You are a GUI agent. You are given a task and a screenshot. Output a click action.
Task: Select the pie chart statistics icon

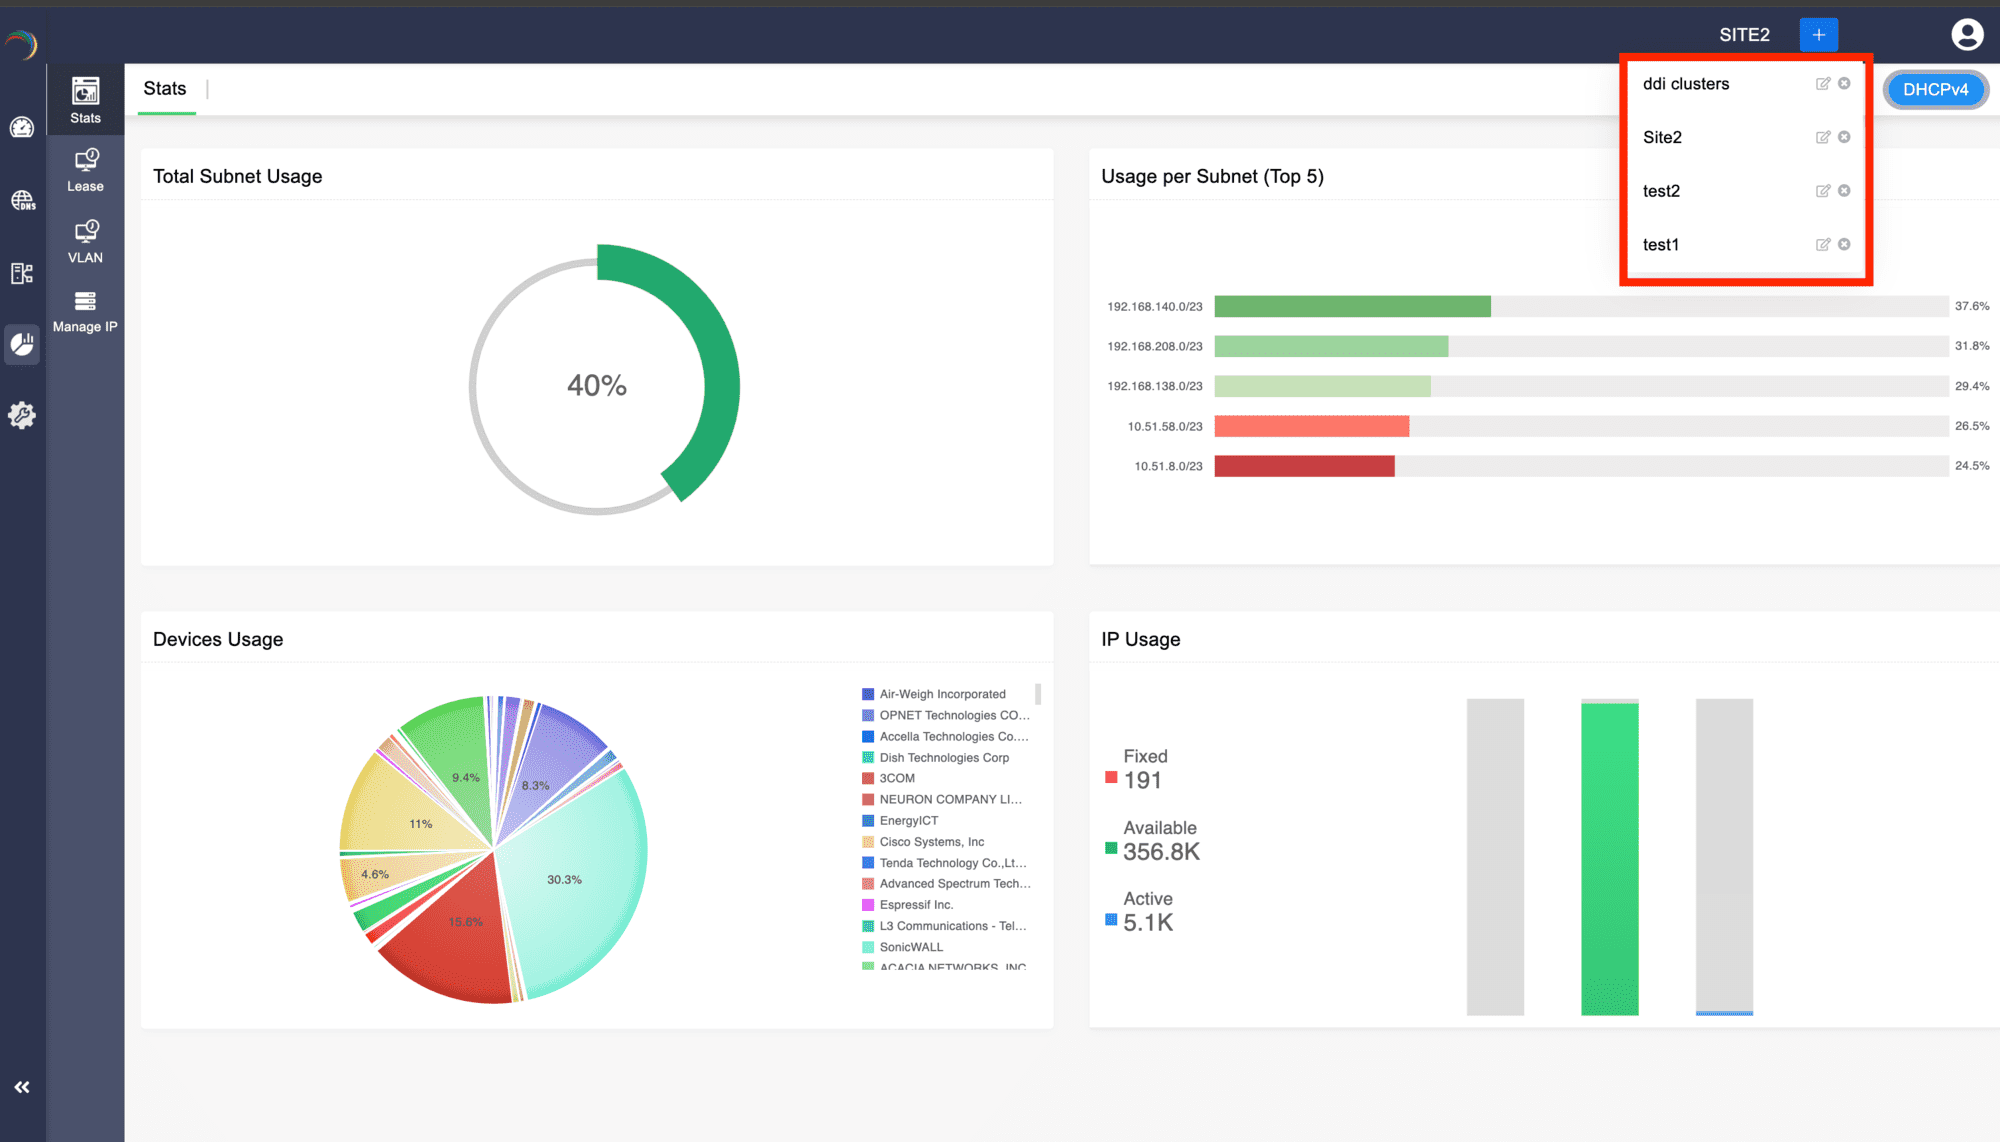[x=22, y=344]
